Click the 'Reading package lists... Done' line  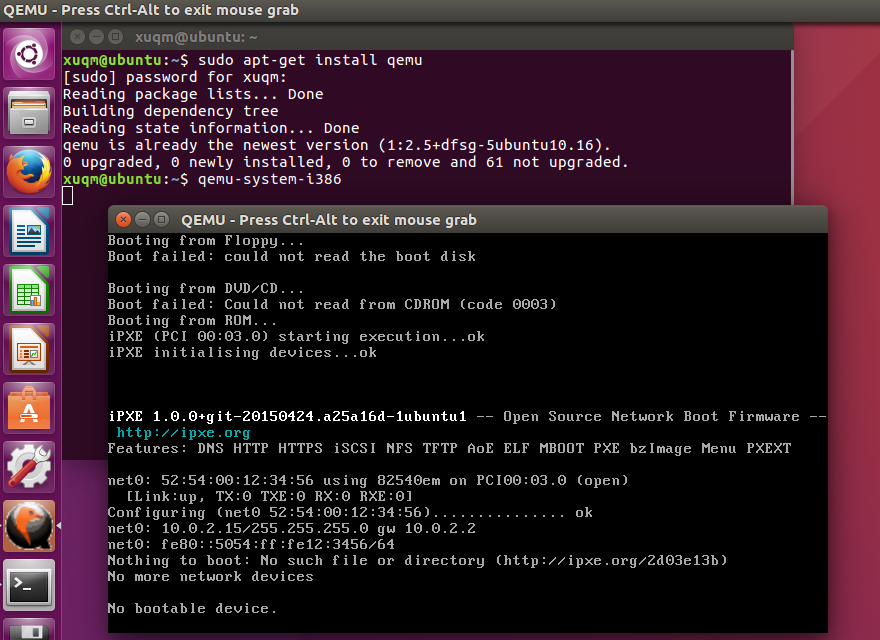193,94
